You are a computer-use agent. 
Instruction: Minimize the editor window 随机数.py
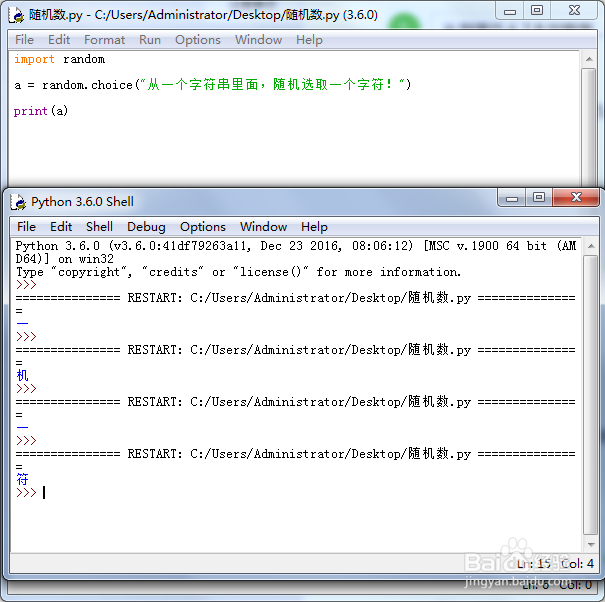click(510, 11)
